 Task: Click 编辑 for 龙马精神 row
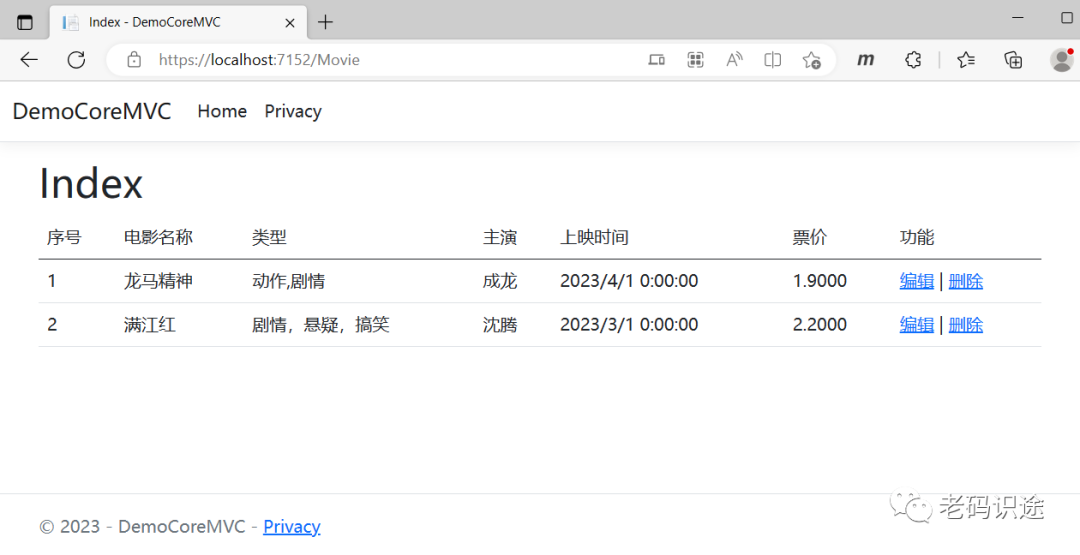click(917, 281)
